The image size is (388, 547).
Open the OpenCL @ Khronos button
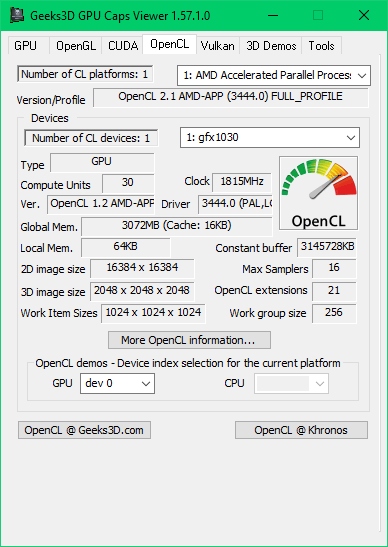[x=301, y=430]
